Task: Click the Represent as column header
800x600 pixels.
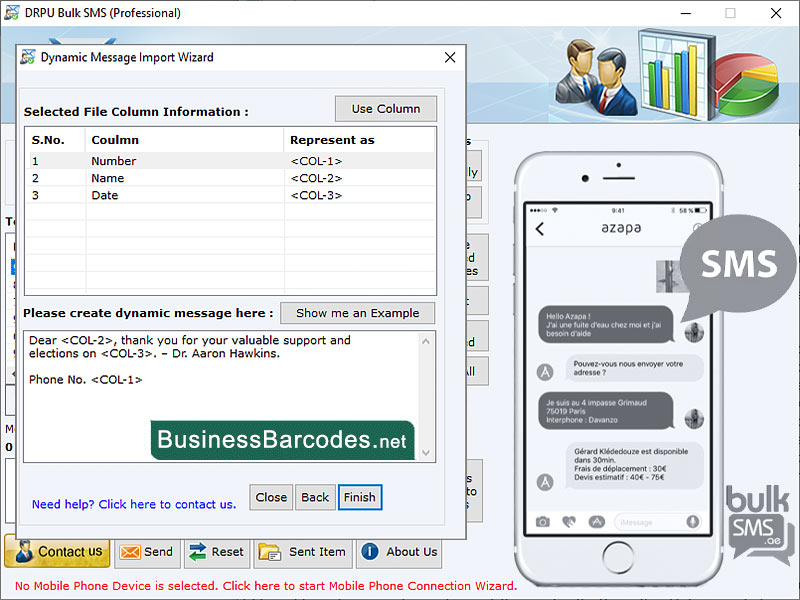Action: 359,140
